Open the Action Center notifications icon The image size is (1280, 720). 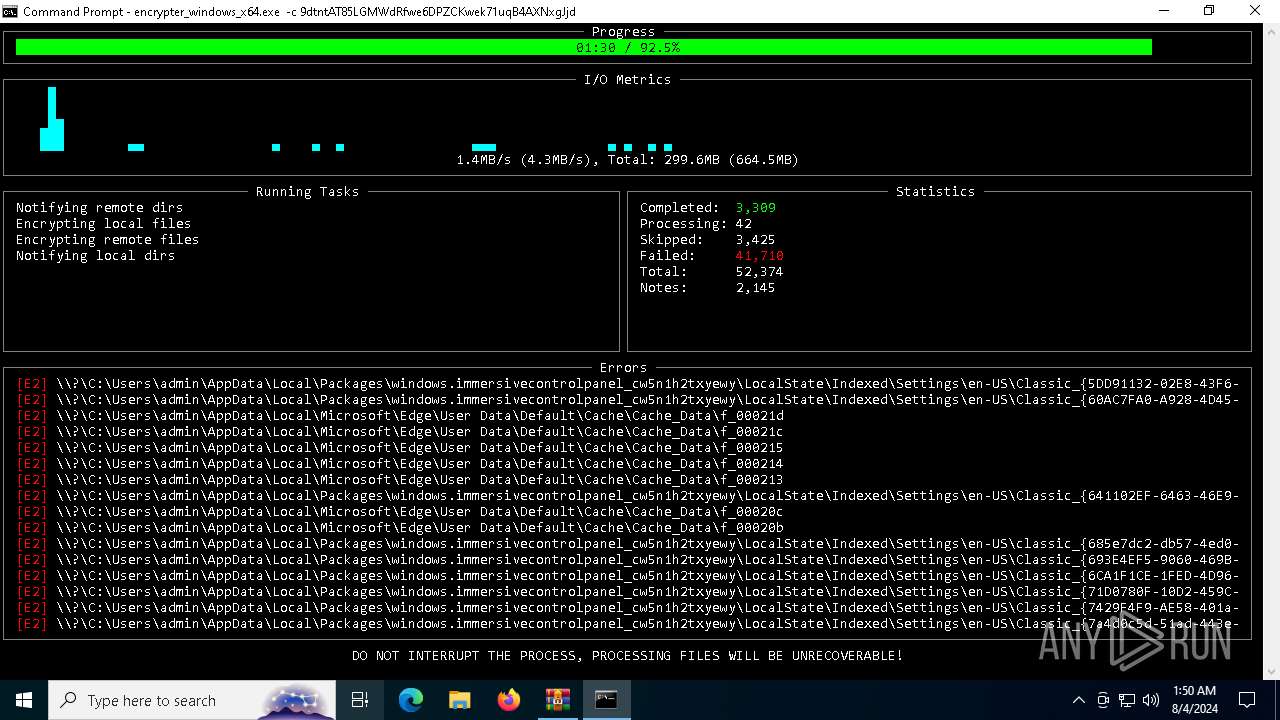click(1247, 700)
